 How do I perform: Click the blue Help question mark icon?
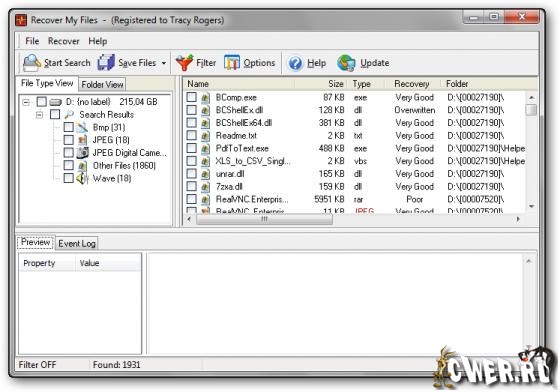pos(295,63)
